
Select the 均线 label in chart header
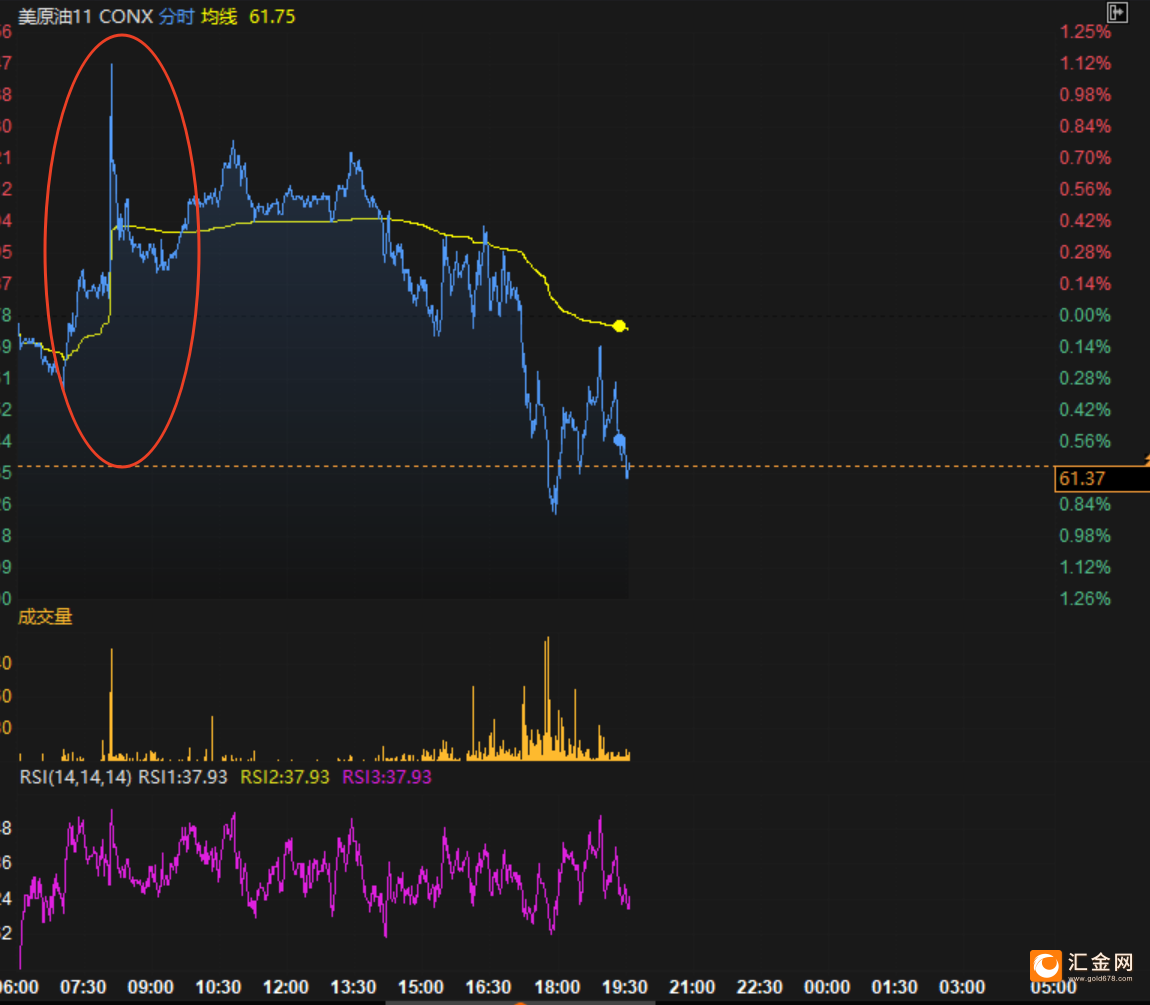219,16
